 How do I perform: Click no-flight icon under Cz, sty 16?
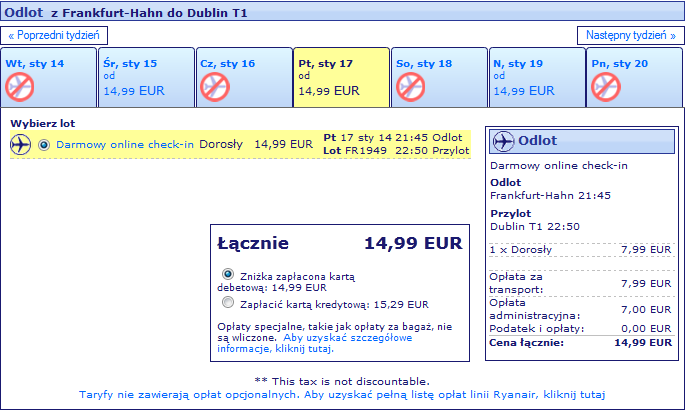coord(215,87)
